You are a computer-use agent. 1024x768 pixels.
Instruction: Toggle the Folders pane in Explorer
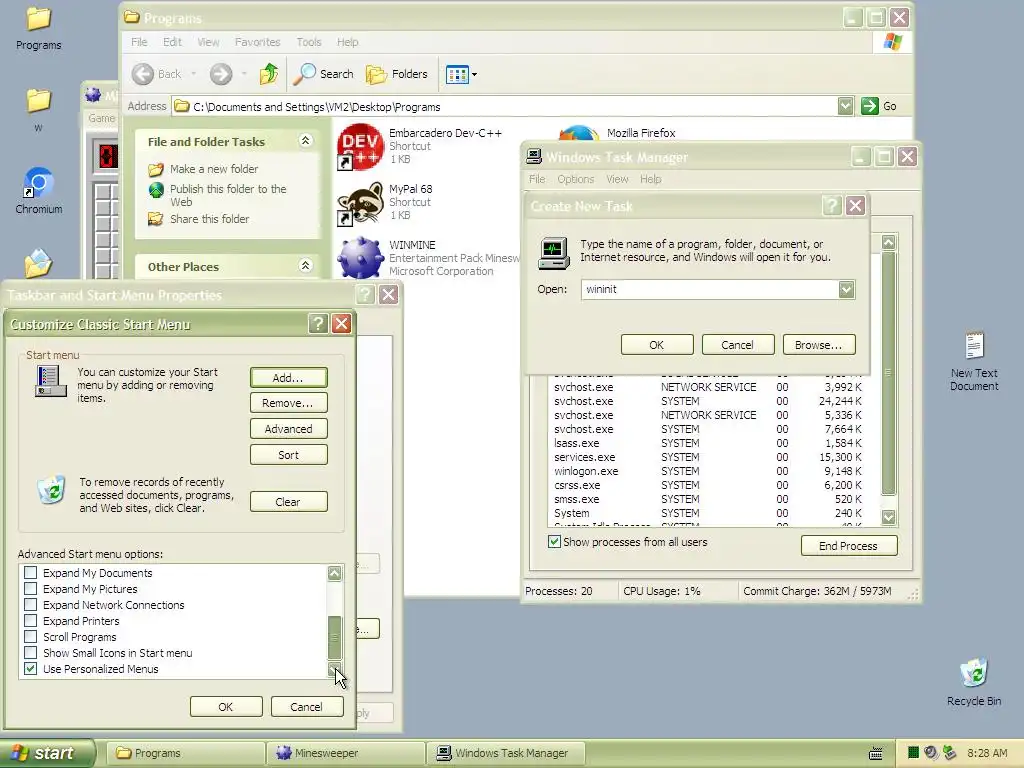396,74
